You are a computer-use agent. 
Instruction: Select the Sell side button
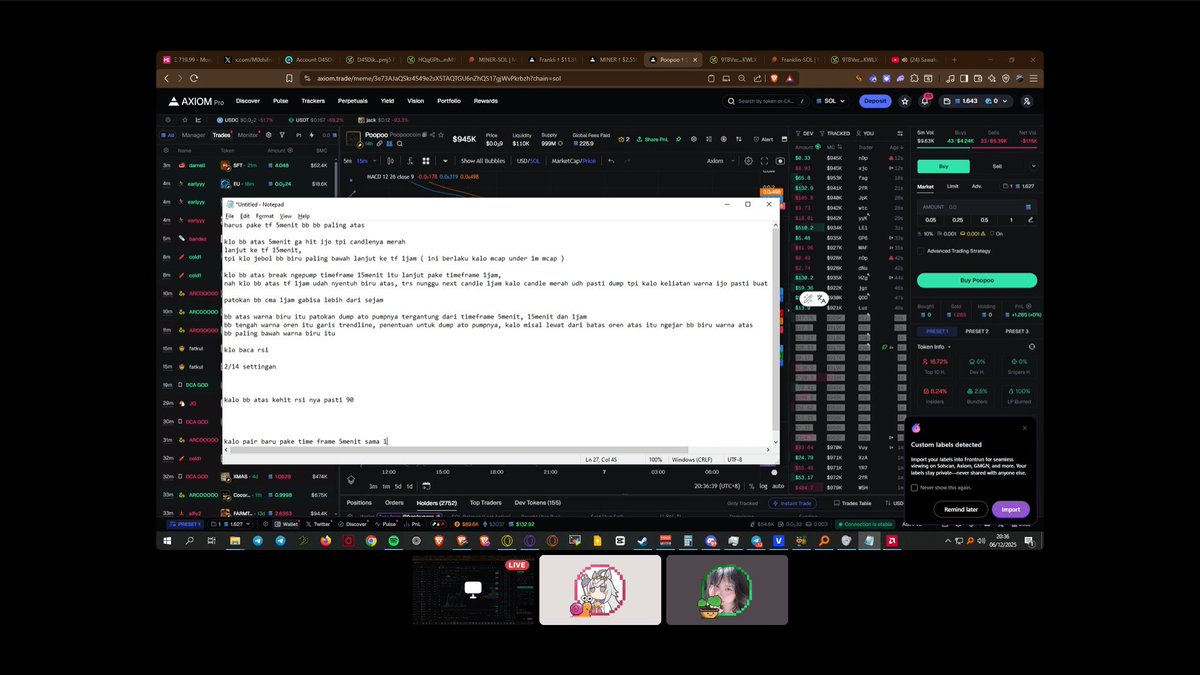coord(997,166)
